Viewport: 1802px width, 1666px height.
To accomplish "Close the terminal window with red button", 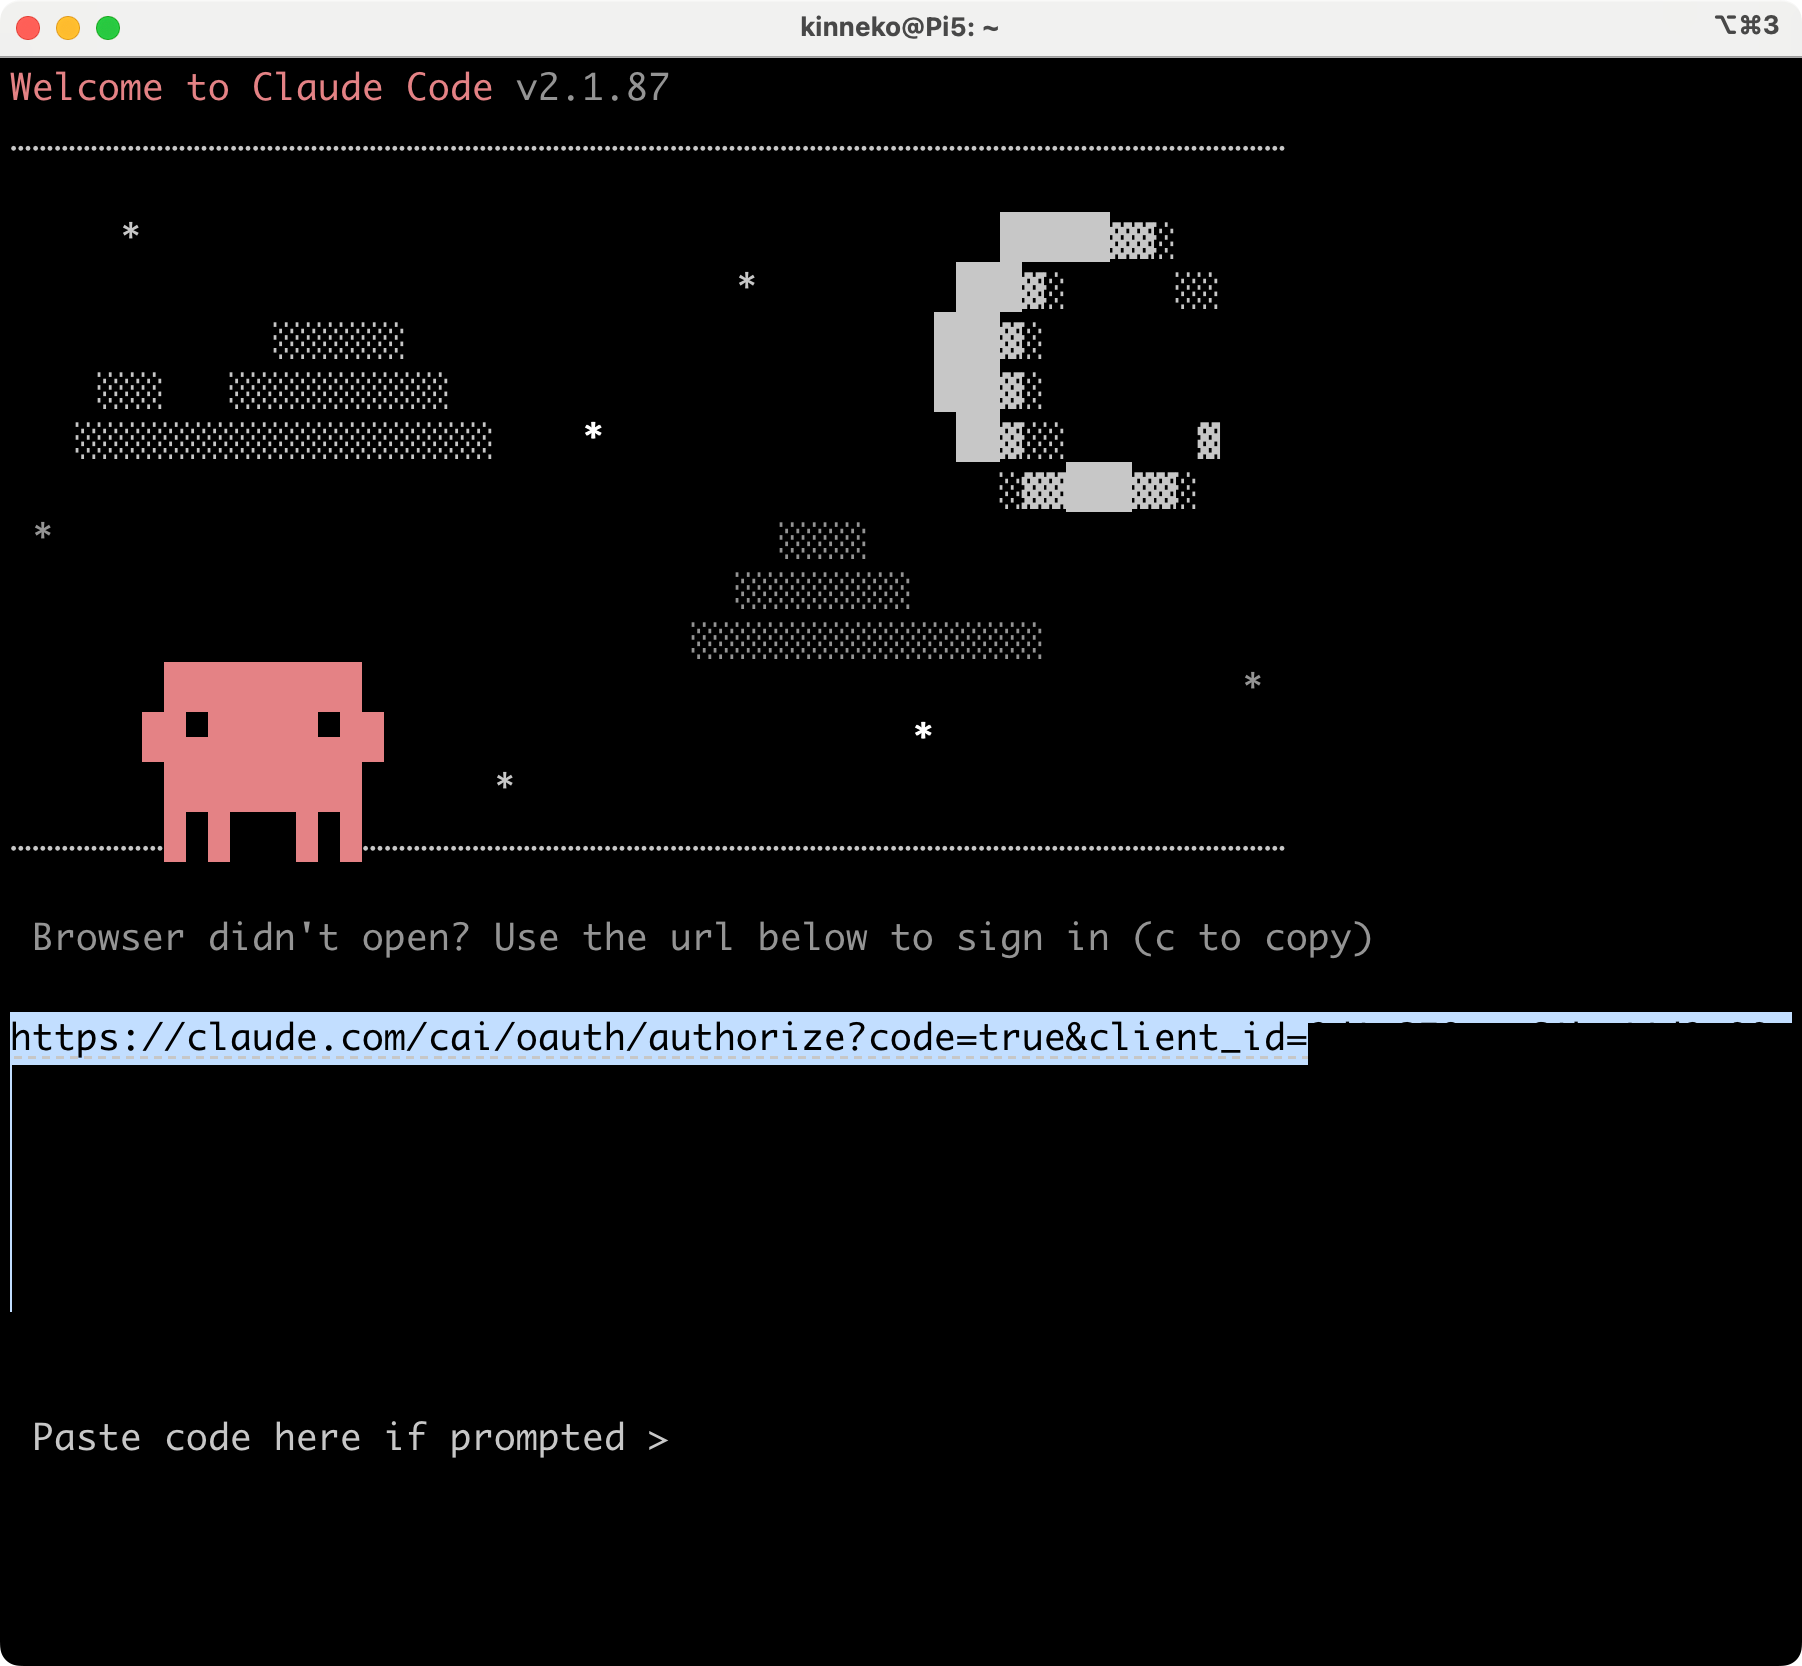I will tap(28, 28).
